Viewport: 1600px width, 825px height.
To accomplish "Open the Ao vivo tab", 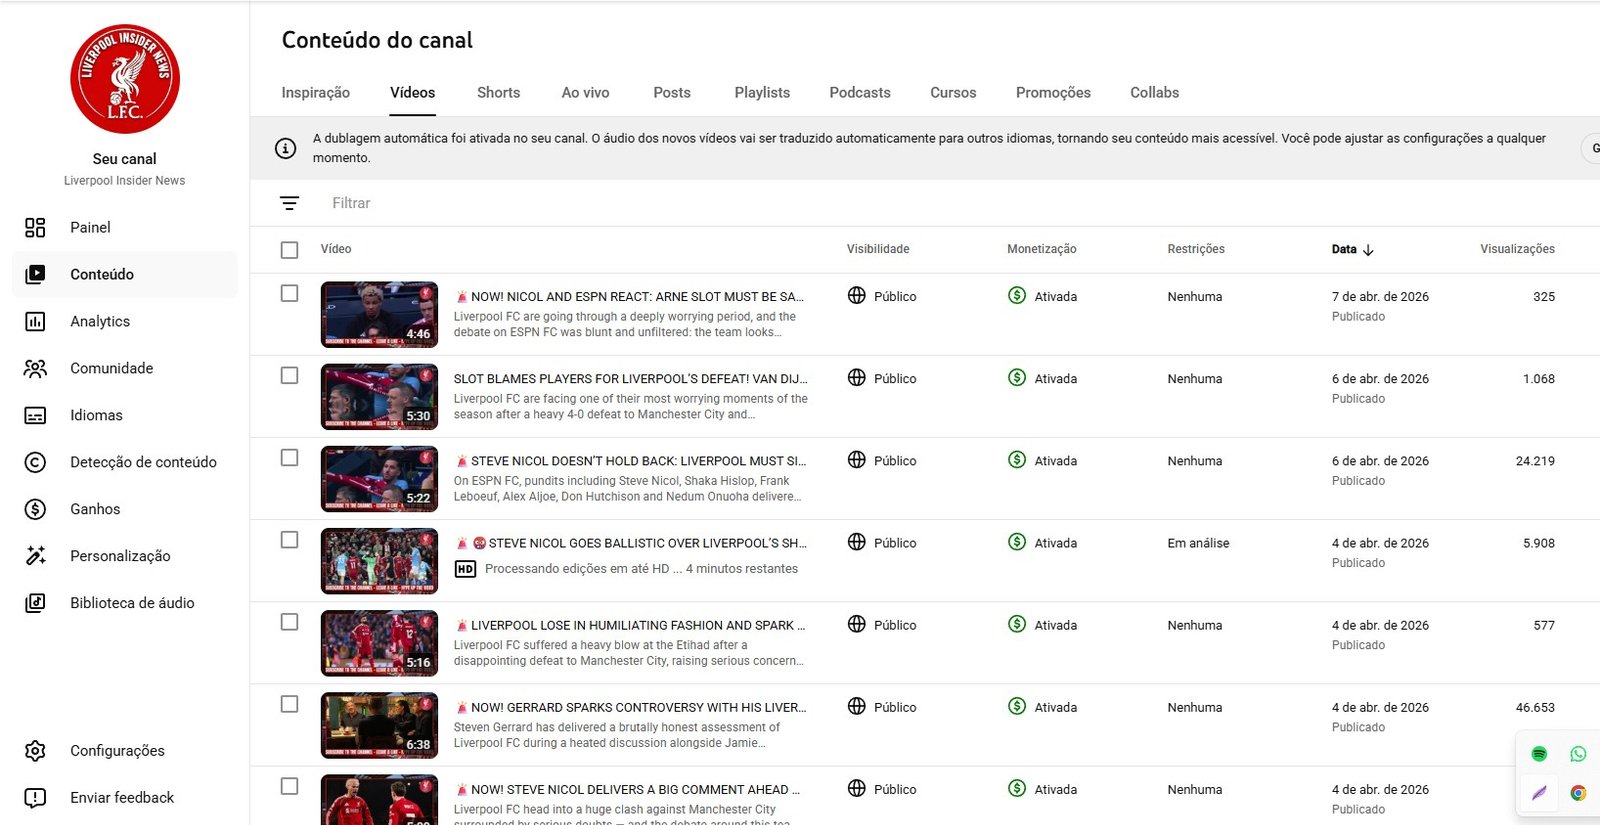I will pos(585,93).
